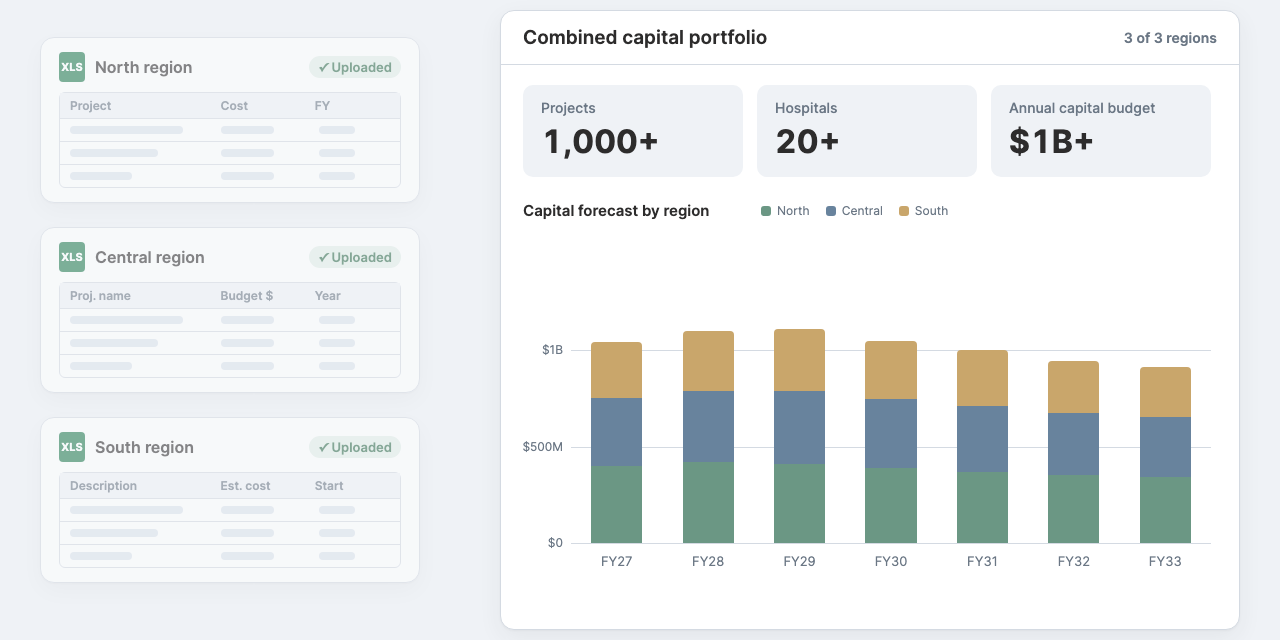Image resolution: width=1280 pixels, height=640 pixels.
Task: Select the North legend color swatch
Action: pyautogui.click(x=766, y=211)
